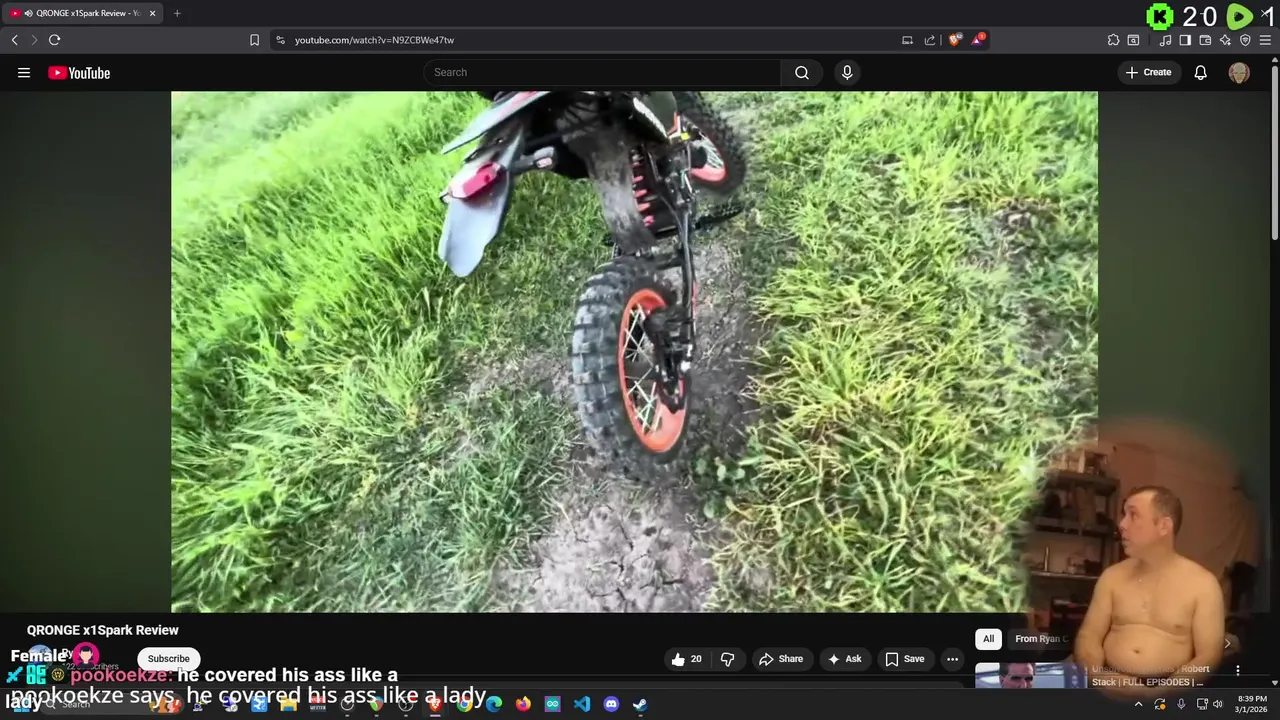
Task: Open the extensions puzzle icon
Action: tap(1113, 40)
